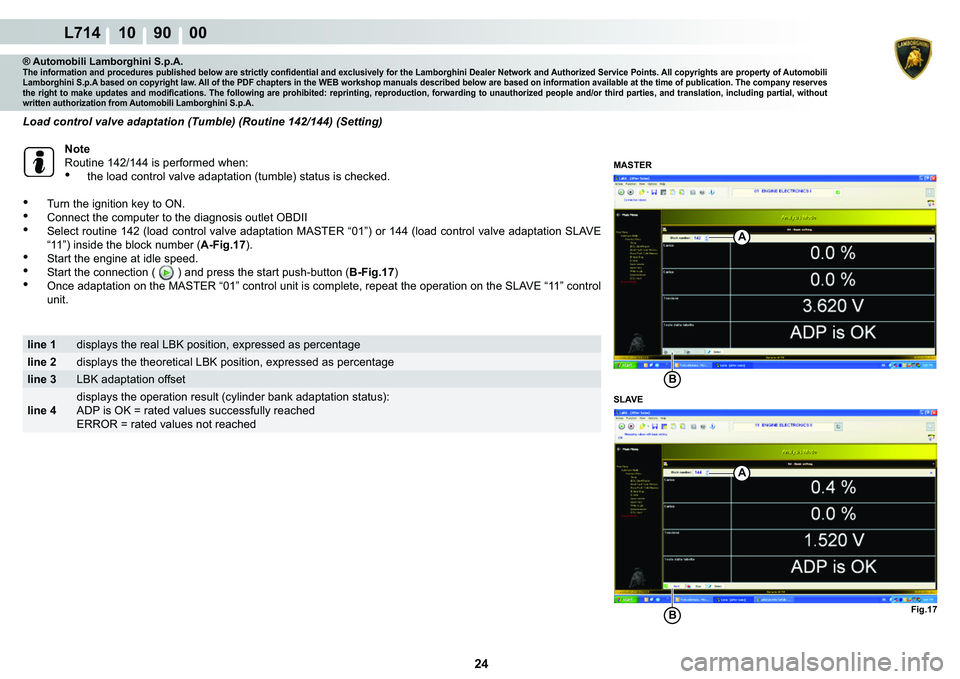960x679 pixels.
Task: Click the line 3 LBK adaptation offset row
Action: (x=312, y=379)
